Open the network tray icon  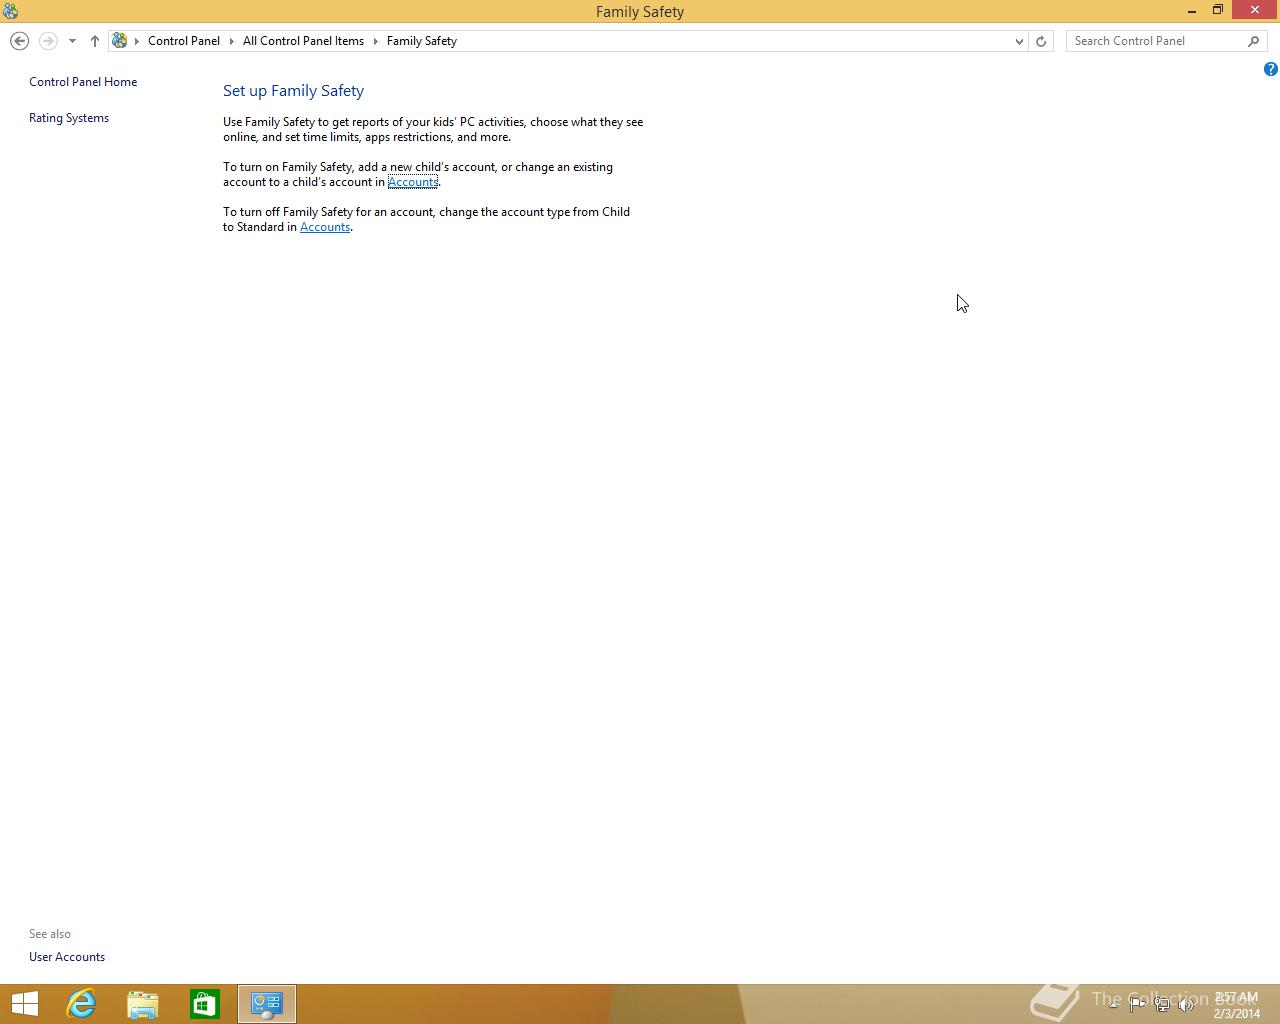pyautogui.click(x=1162, y=1004)
